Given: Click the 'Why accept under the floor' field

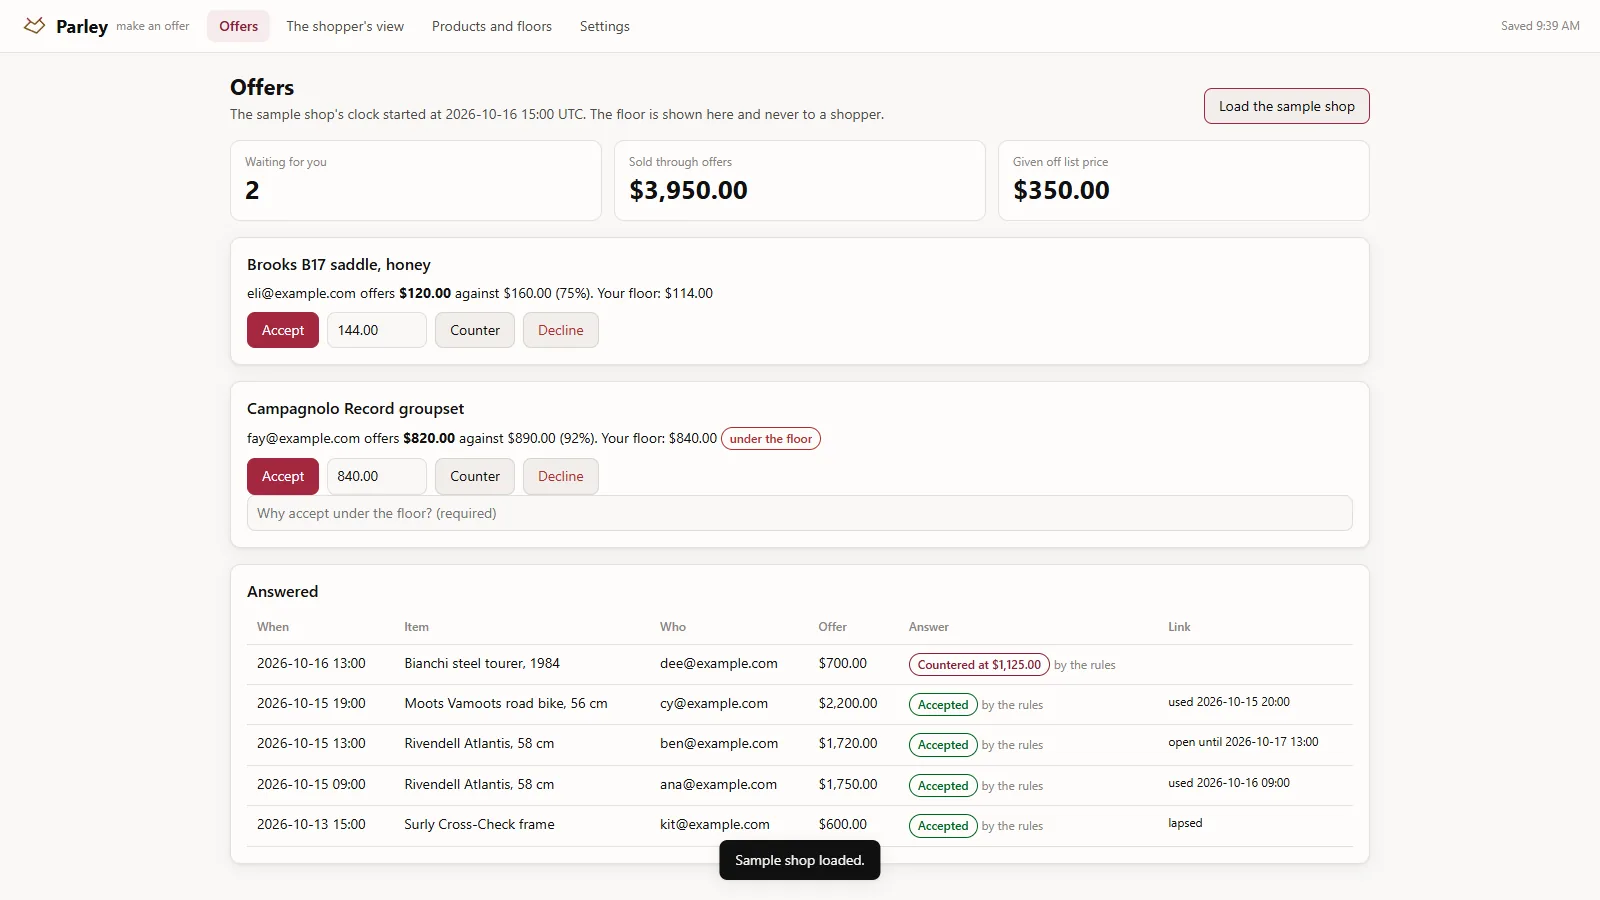Looking at the screenshot, I should click(x=800, y=513).
